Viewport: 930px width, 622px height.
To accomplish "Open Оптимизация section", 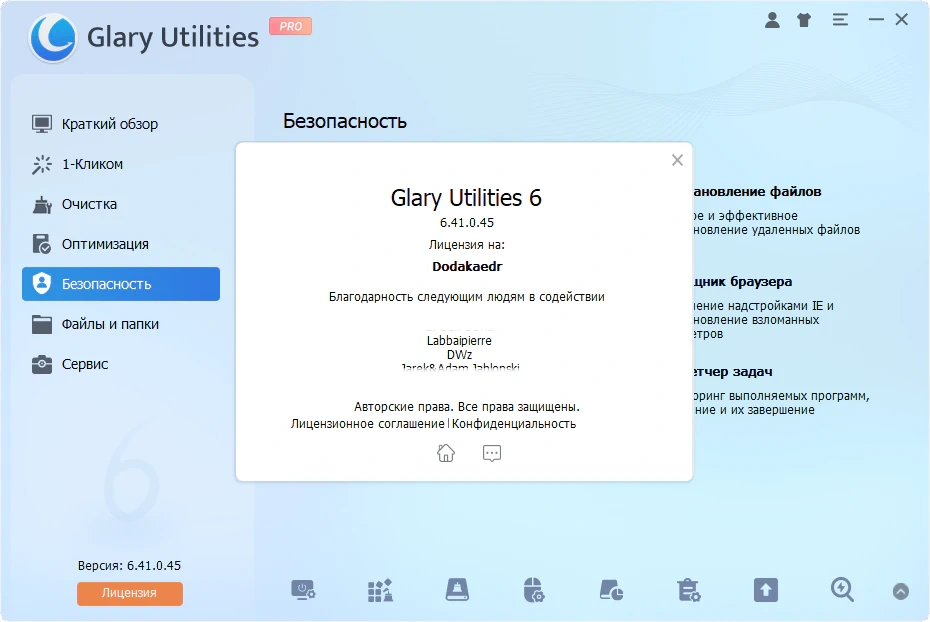I will tap(121, 244).
